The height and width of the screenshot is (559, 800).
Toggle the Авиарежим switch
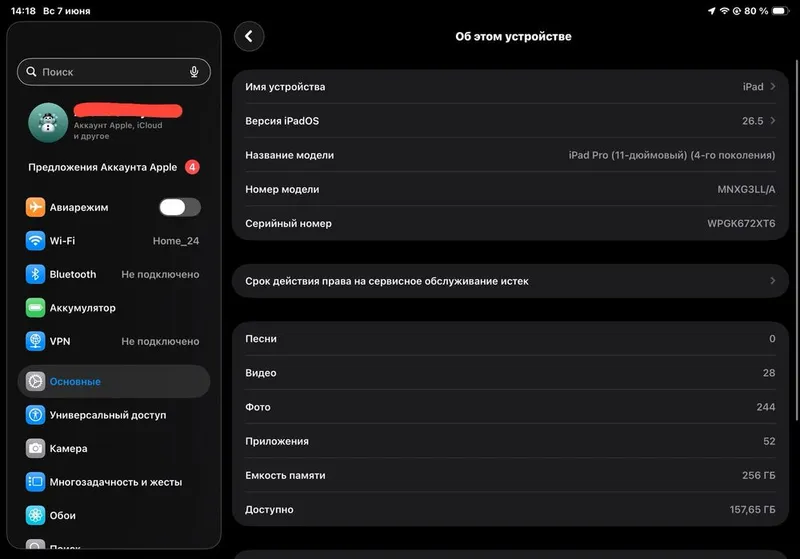[x=180, y=207]
